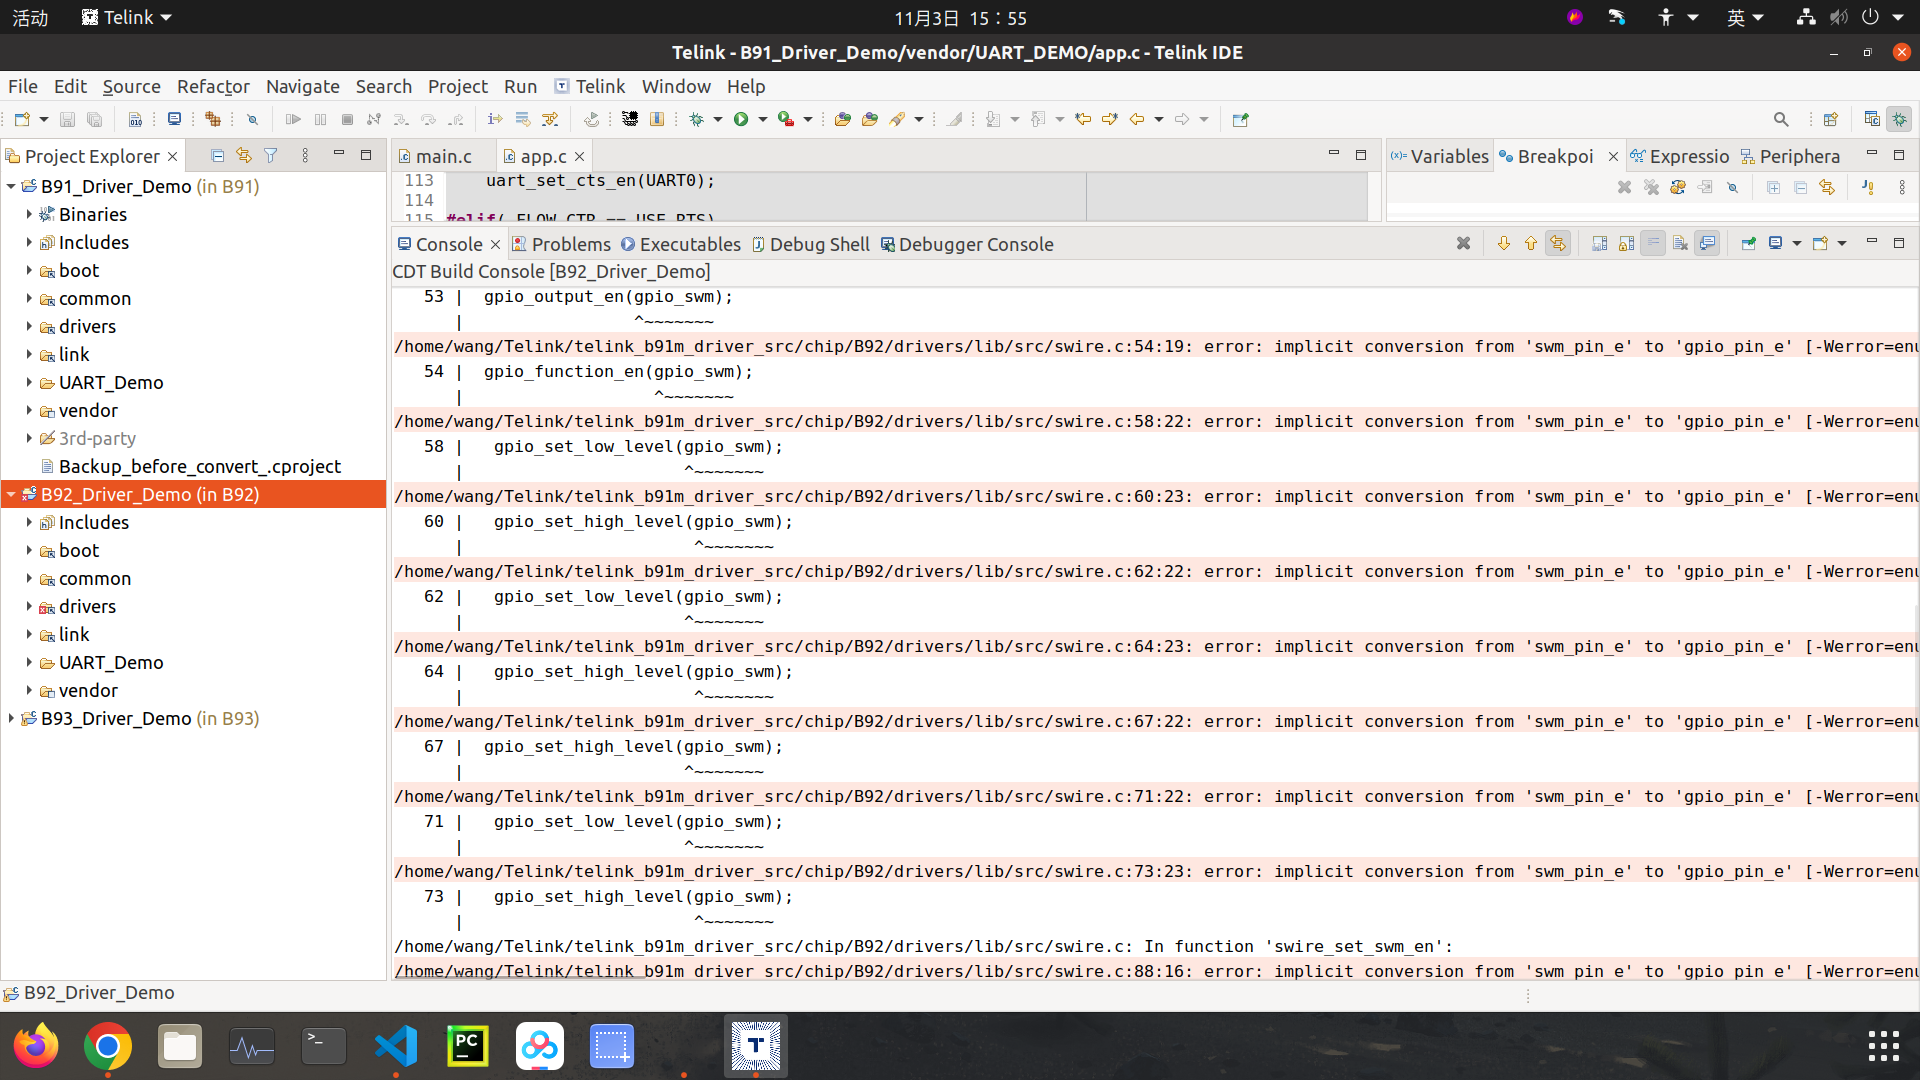Click the Remove All Breakpoints icon
Image resolution: width=1920 pixels, height=1080 pixels.
[x=1651, y=187]
